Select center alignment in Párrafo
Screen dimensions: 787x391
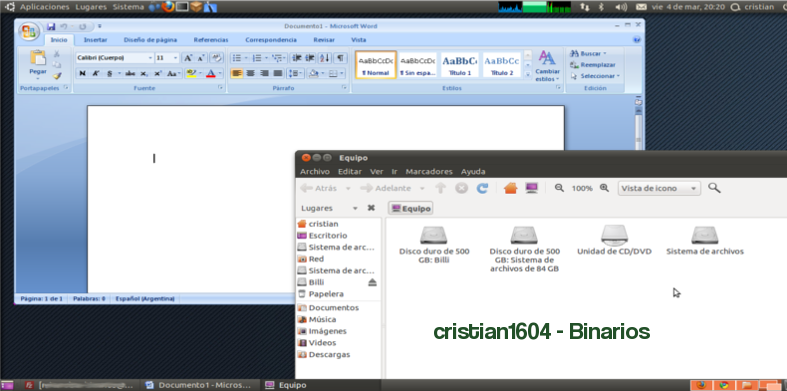250,74
